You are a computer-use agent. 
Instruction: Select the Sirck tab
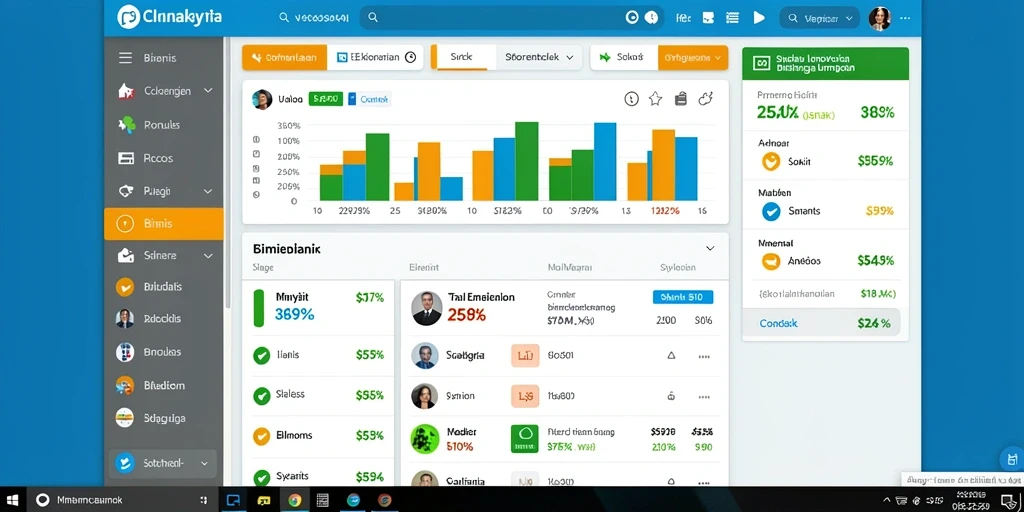461,57
